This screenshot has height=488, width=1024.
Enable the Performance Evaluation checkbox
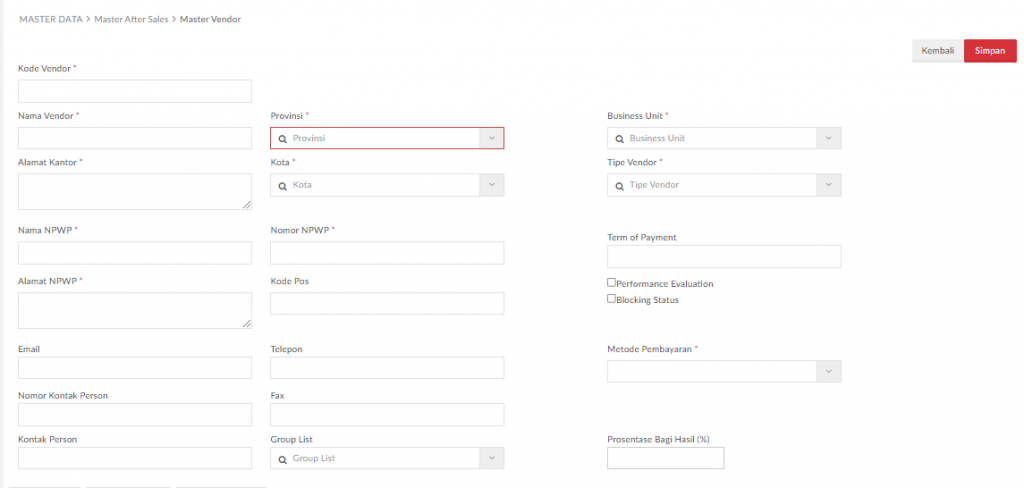[612, 283]
